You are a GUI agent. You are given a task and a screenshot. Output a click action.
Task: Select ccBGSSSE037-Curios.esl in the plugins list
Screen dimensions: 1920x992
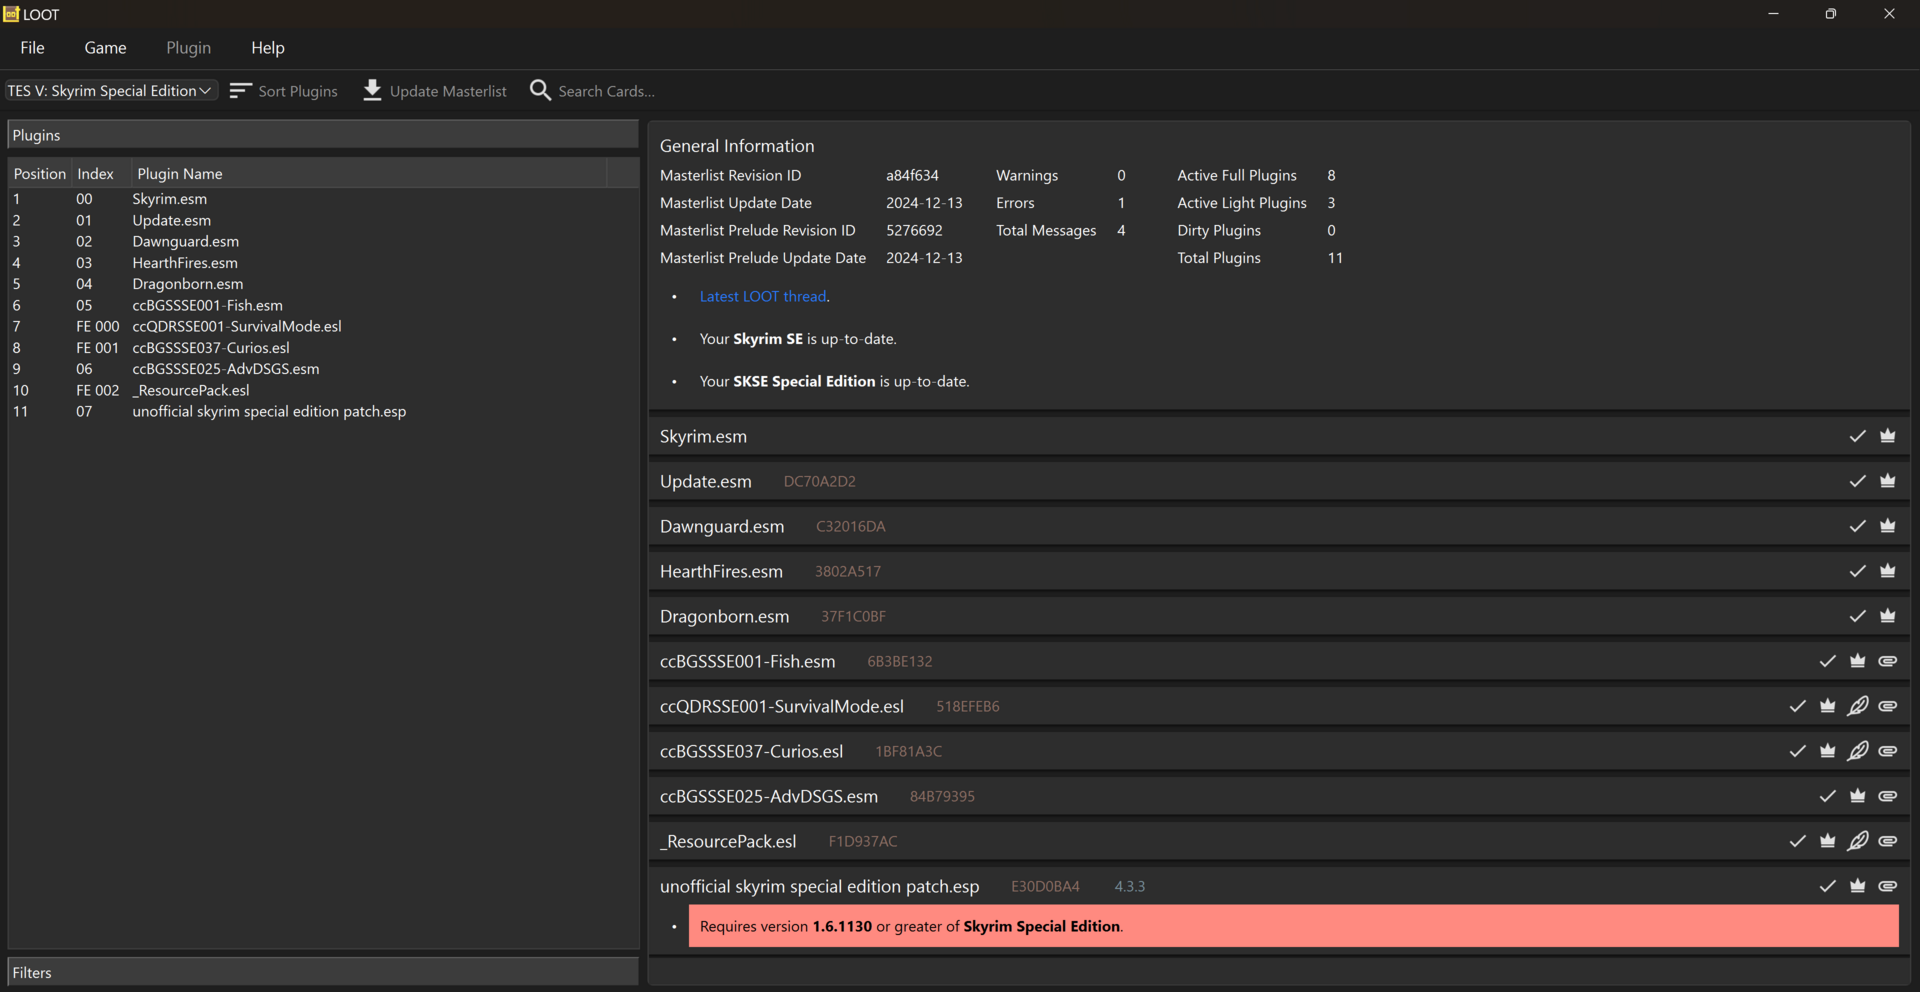coord(323,348)
